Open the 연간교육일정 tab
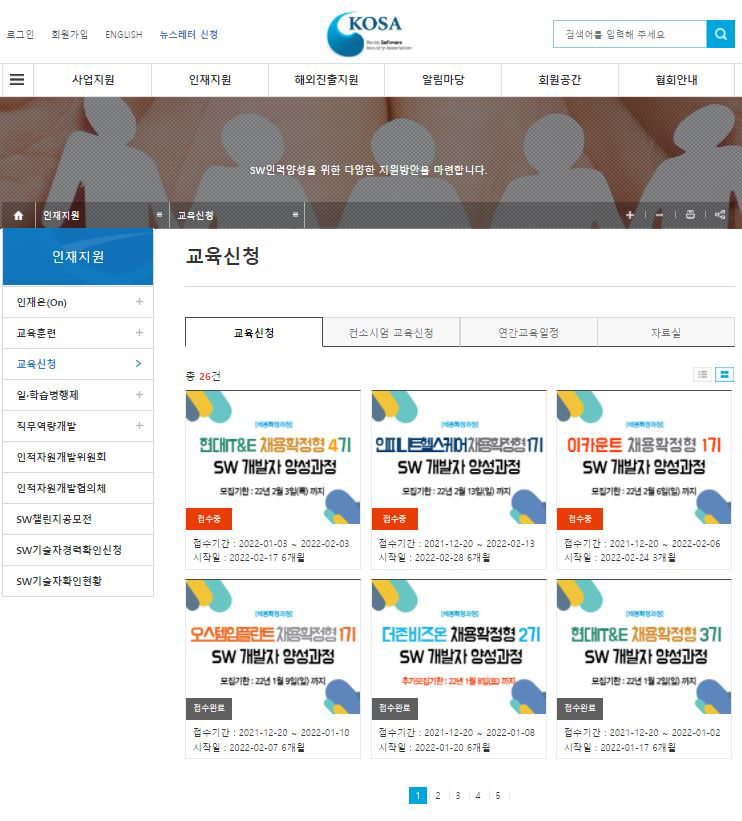The height and width of the screenshot is (821, 742). point(528,332)
